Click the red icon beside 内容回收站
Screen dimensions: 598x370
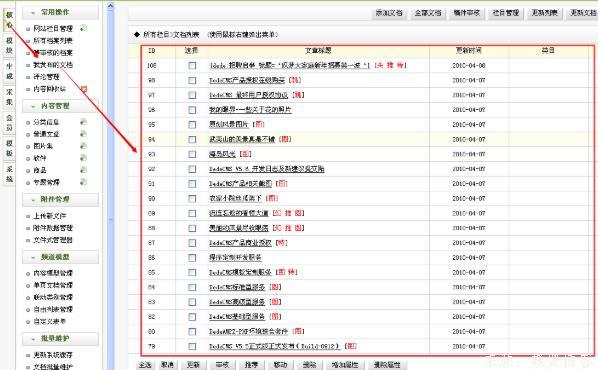pyautogui.click(x=84, y=89)
